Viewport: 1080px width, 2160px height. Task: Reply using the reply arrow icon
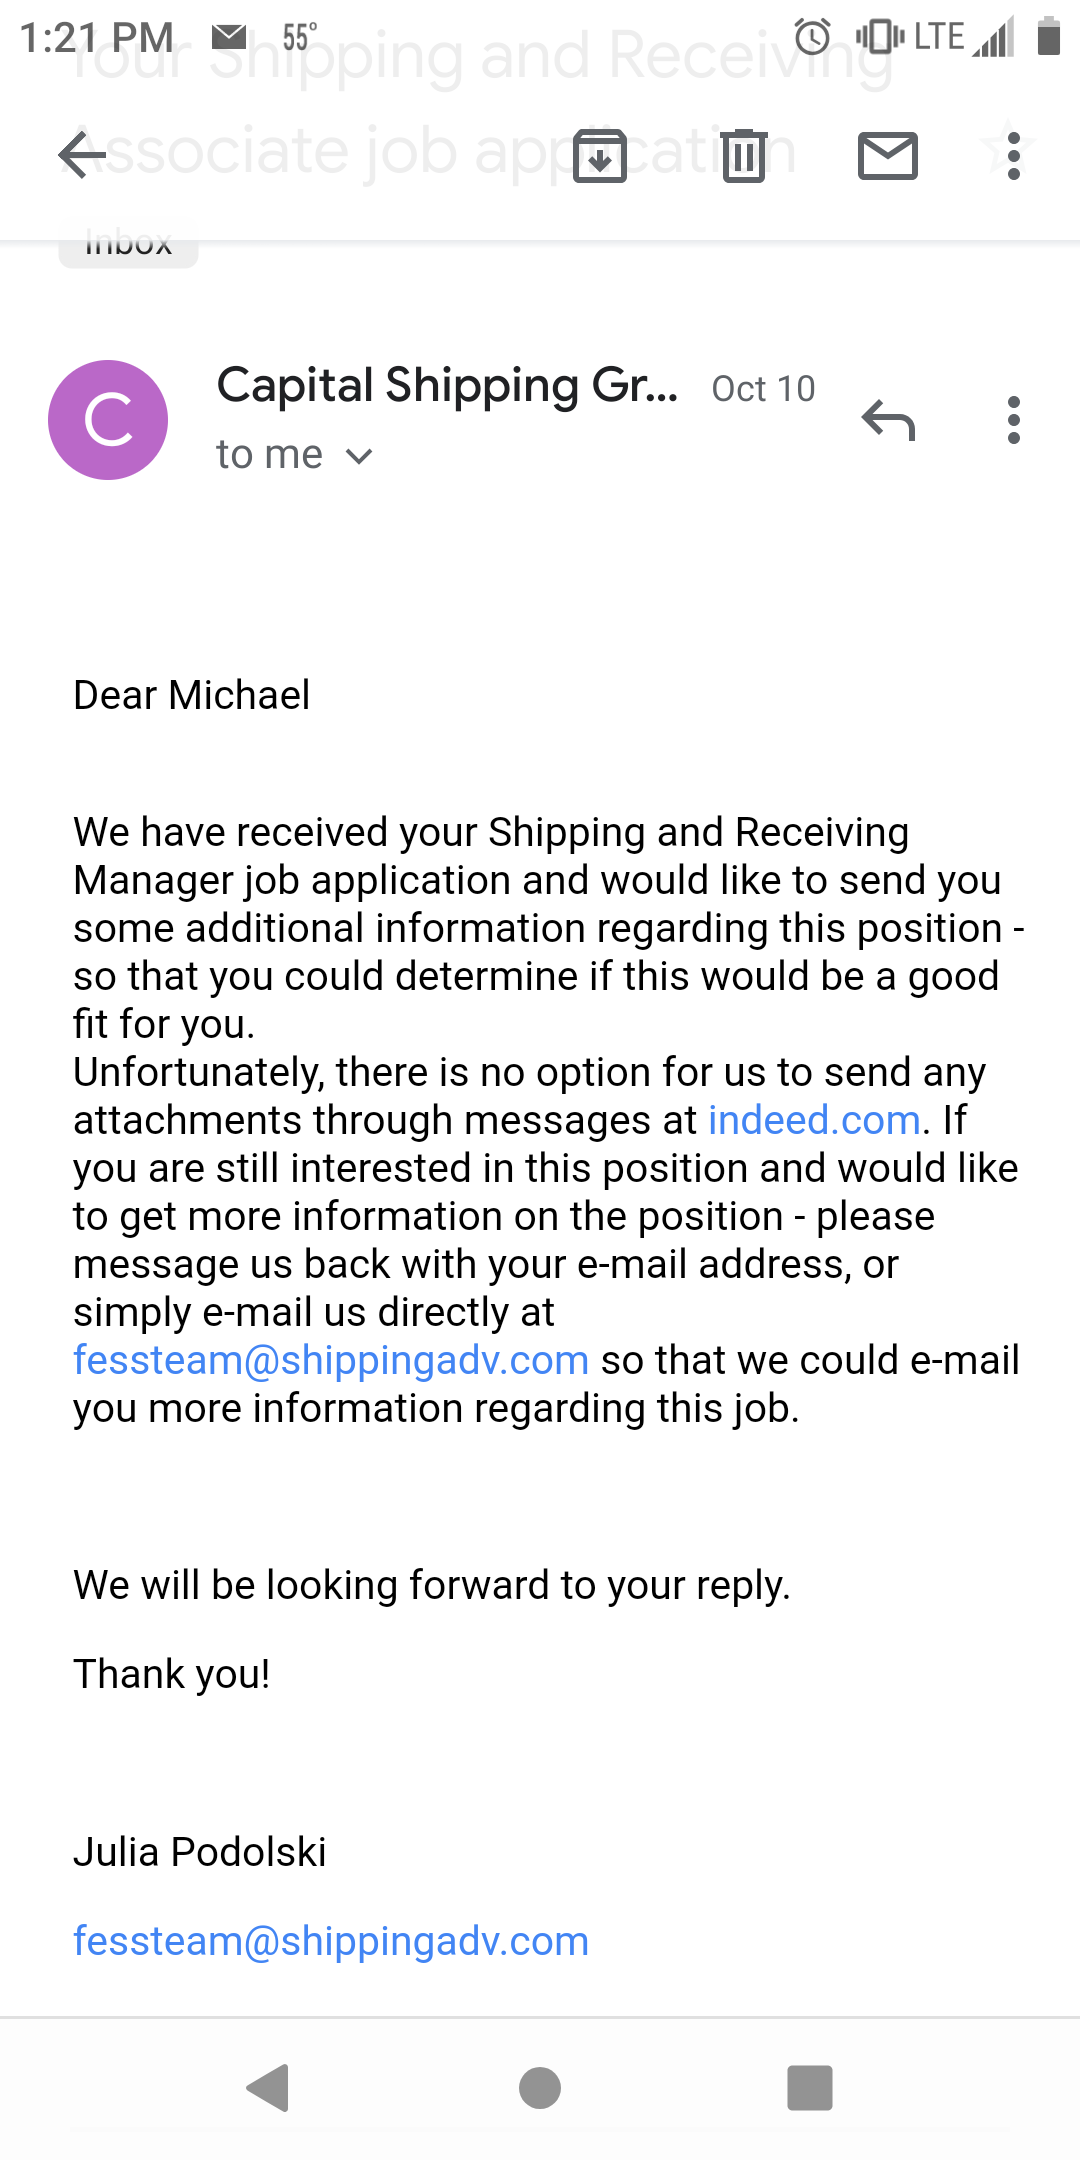888,420
